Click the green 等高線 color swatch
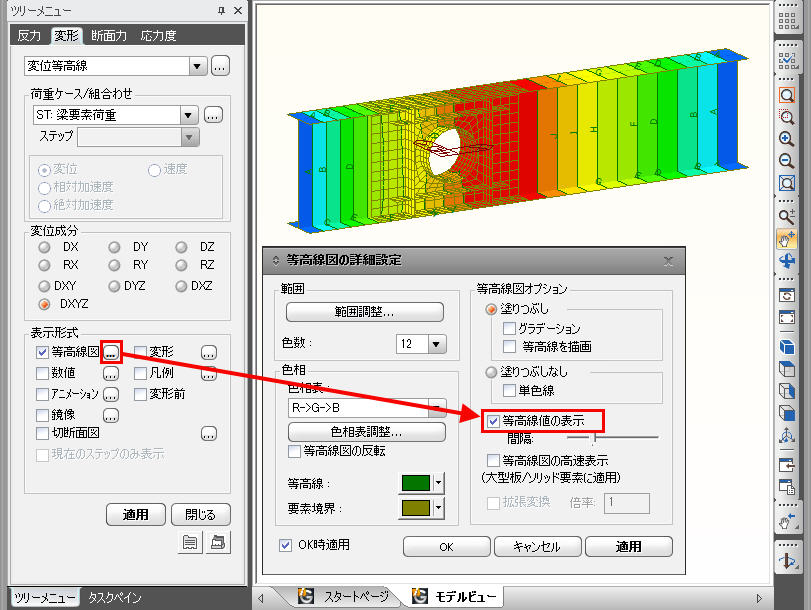This screenshot has width=811, height=610. 413,484
